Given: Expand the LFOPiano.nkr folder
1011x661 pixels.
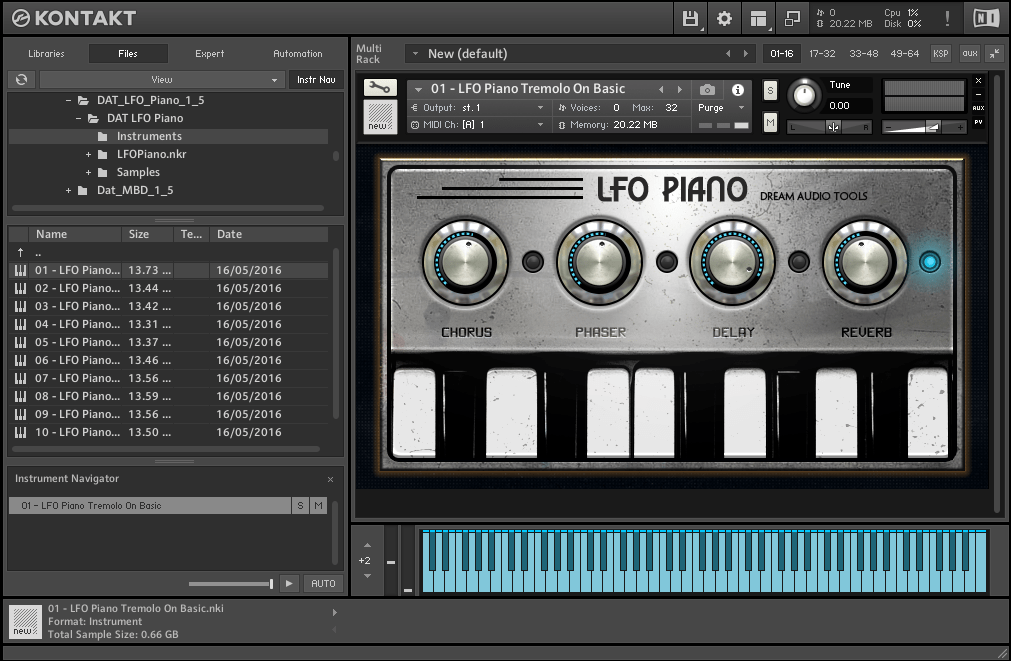Looking at the screenshot, I should click(88, 154).
